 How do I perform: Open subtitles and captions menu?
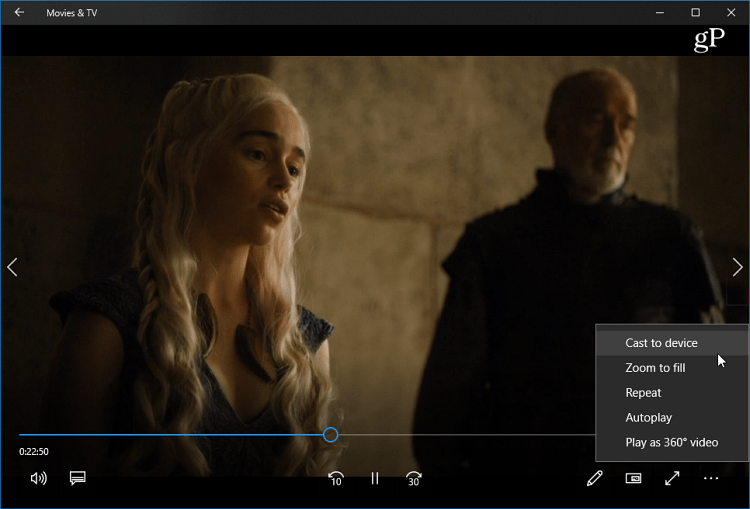pos(77,478)
